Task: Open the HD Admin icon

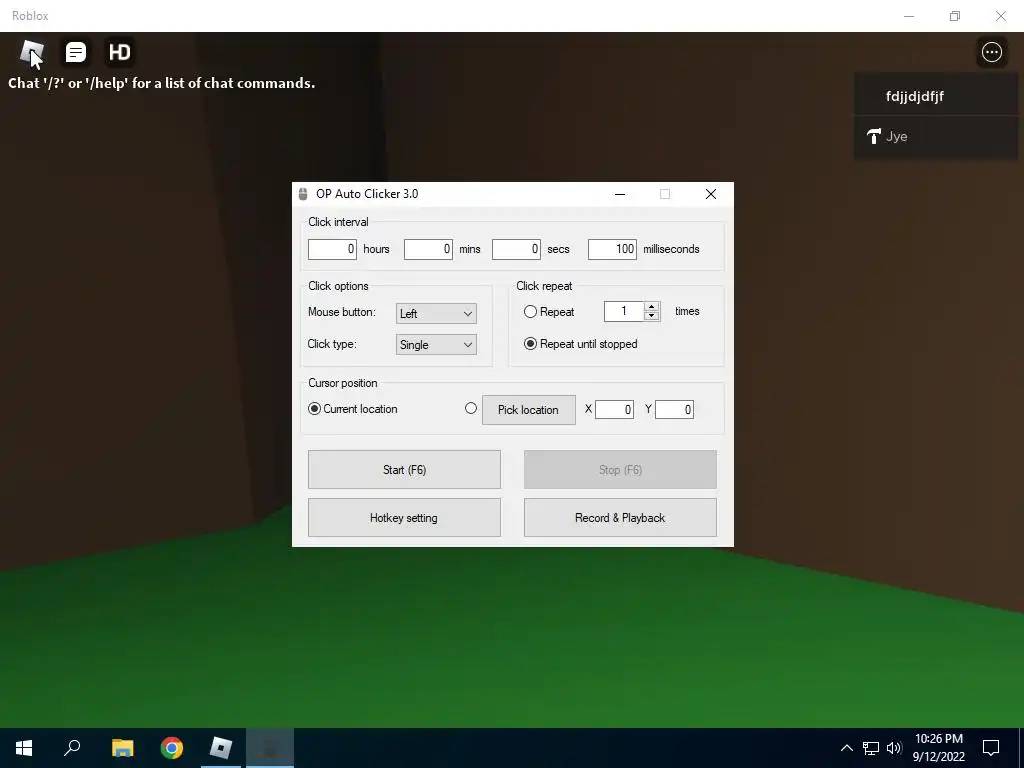Action: point(120,52)
